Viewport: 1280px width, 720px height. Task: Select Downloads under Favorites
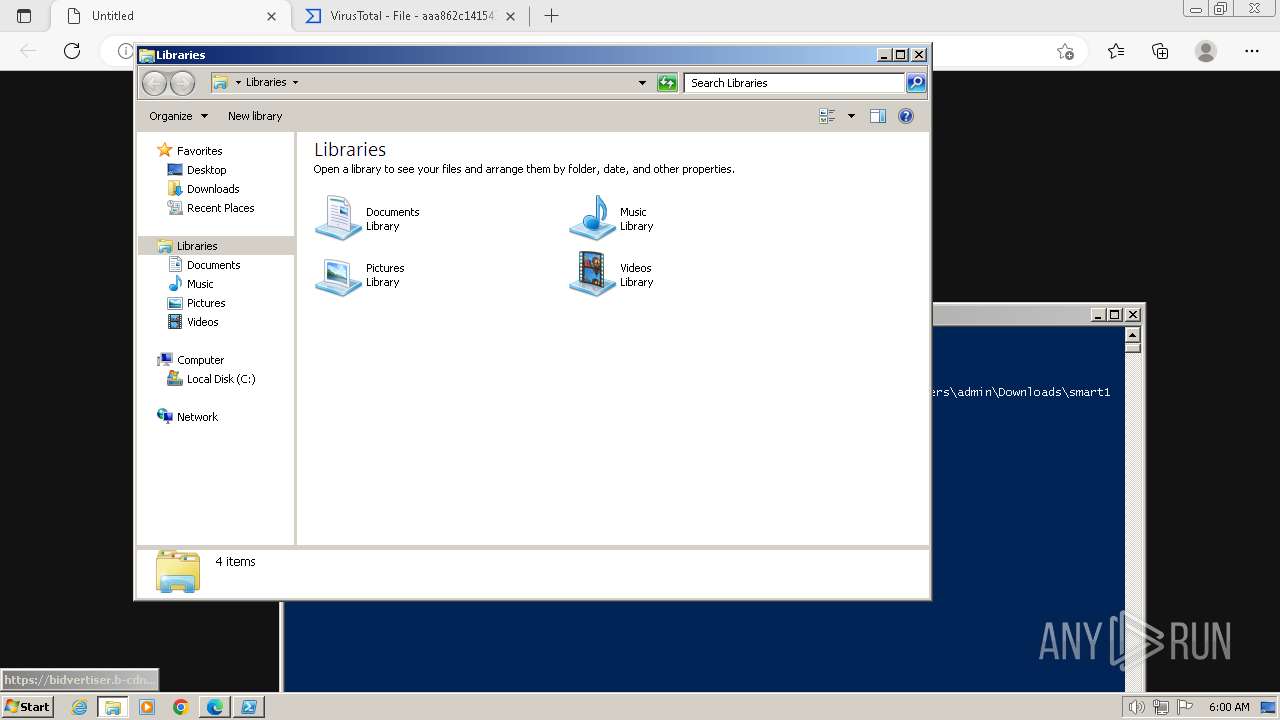213,189
